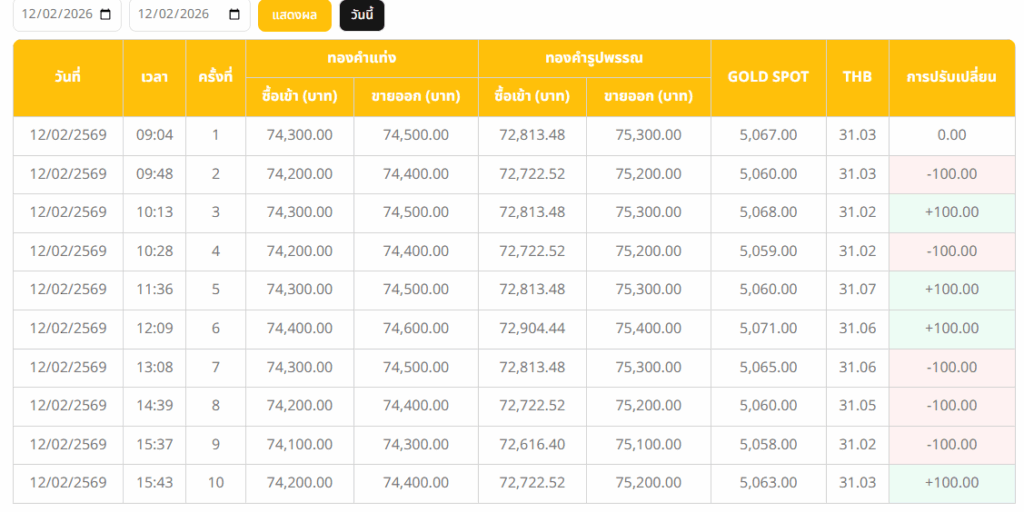Click the -100.00 change in row 2
Viewport: 1024px width, 512px height.
[952, 174]
